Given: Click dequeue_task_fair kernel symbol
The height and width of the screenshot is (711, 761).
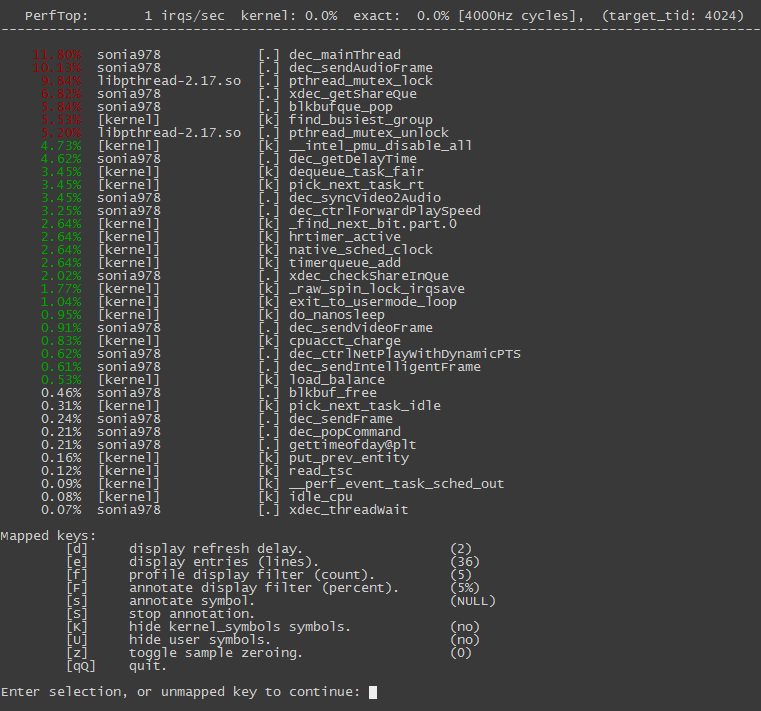Looking at the screenshot, I should click(x=357, y=172).
